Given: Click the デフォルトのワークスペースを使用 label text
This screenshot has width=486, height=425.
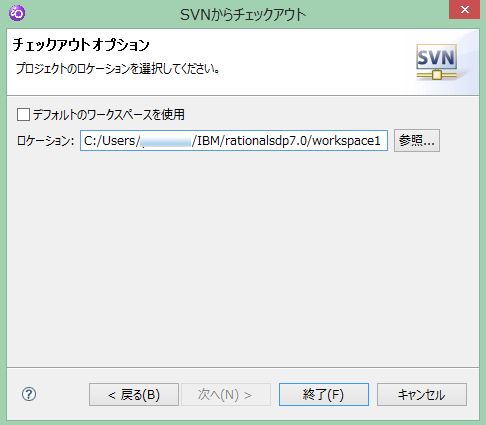Looking at the screenshot, I should 108,115.
